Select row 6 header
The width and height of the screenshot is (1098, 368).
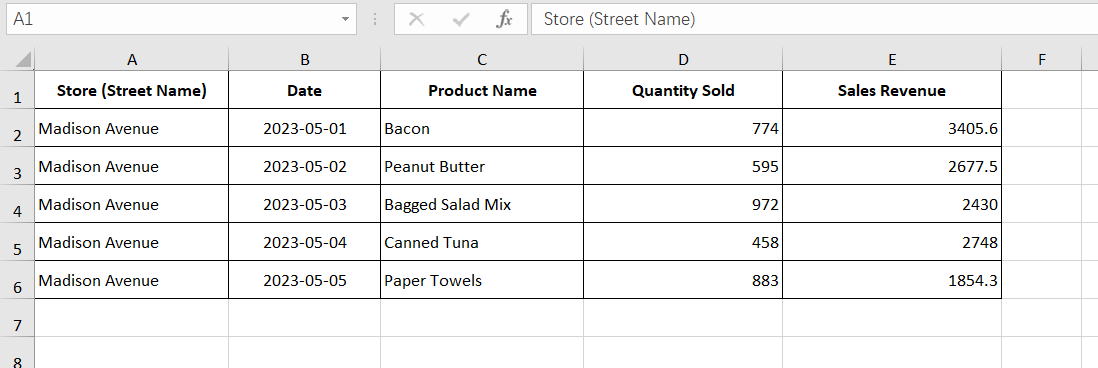click(17, 280)
